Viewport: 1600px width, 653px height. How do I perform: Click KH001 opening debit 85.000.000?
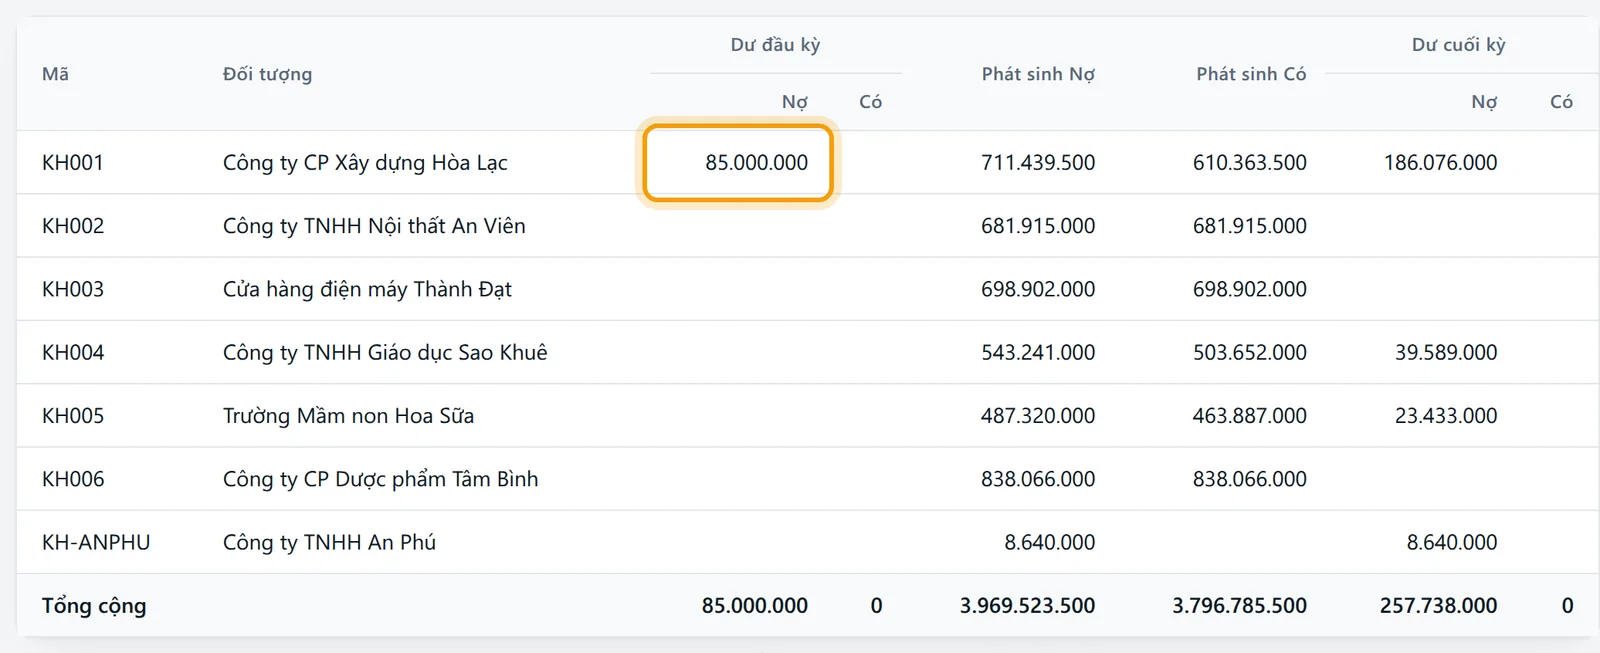(756, 162)
